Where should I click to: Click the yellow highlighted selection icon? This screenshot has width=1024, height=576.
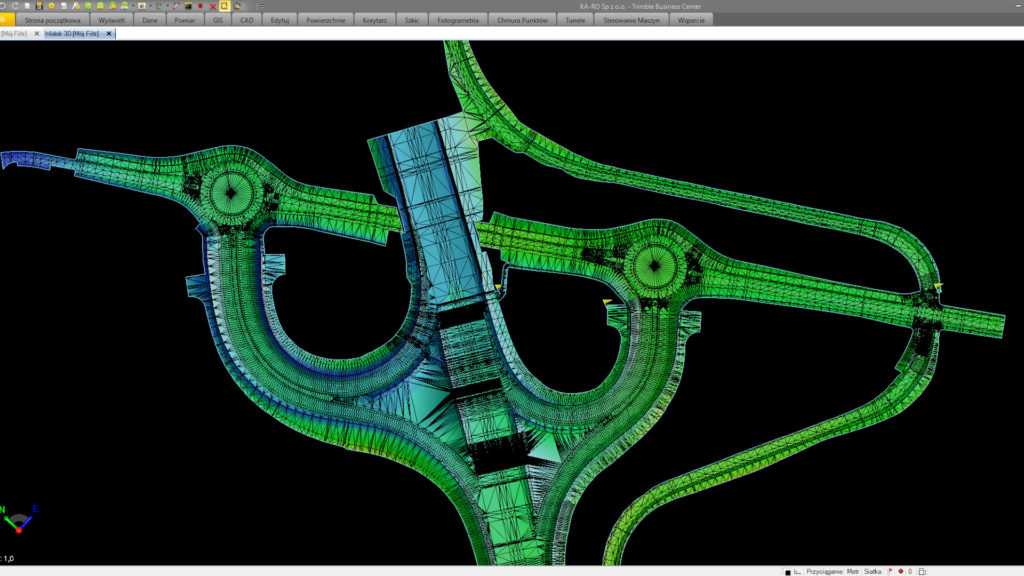pyautogui.click(x=225, y=6)
